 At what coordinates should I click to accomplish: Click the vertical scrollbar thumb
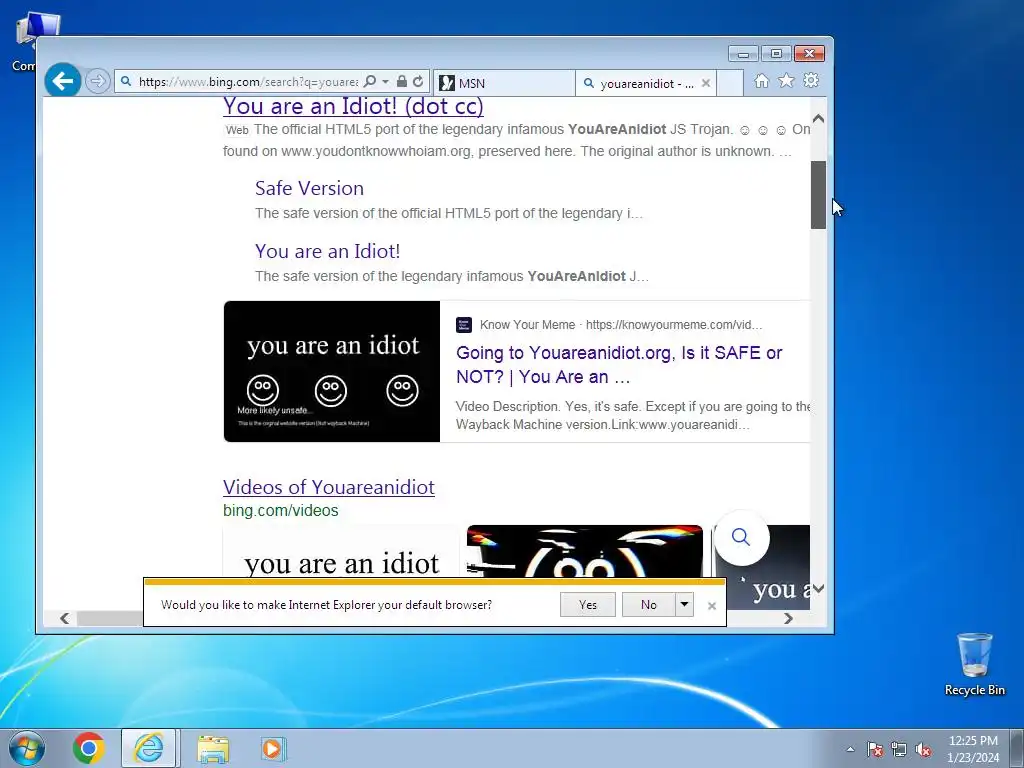click(x=818, y=195)
